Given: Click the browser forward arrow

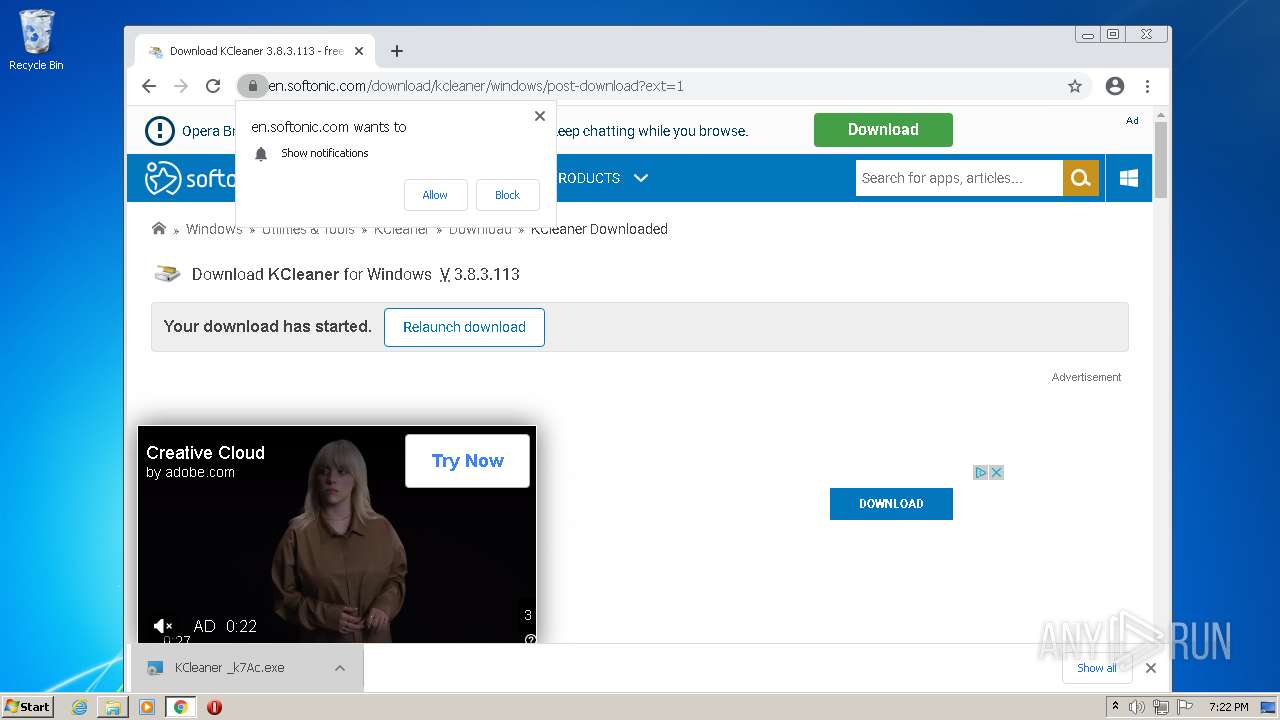Looking at the screenshot, I should point(181,86).
